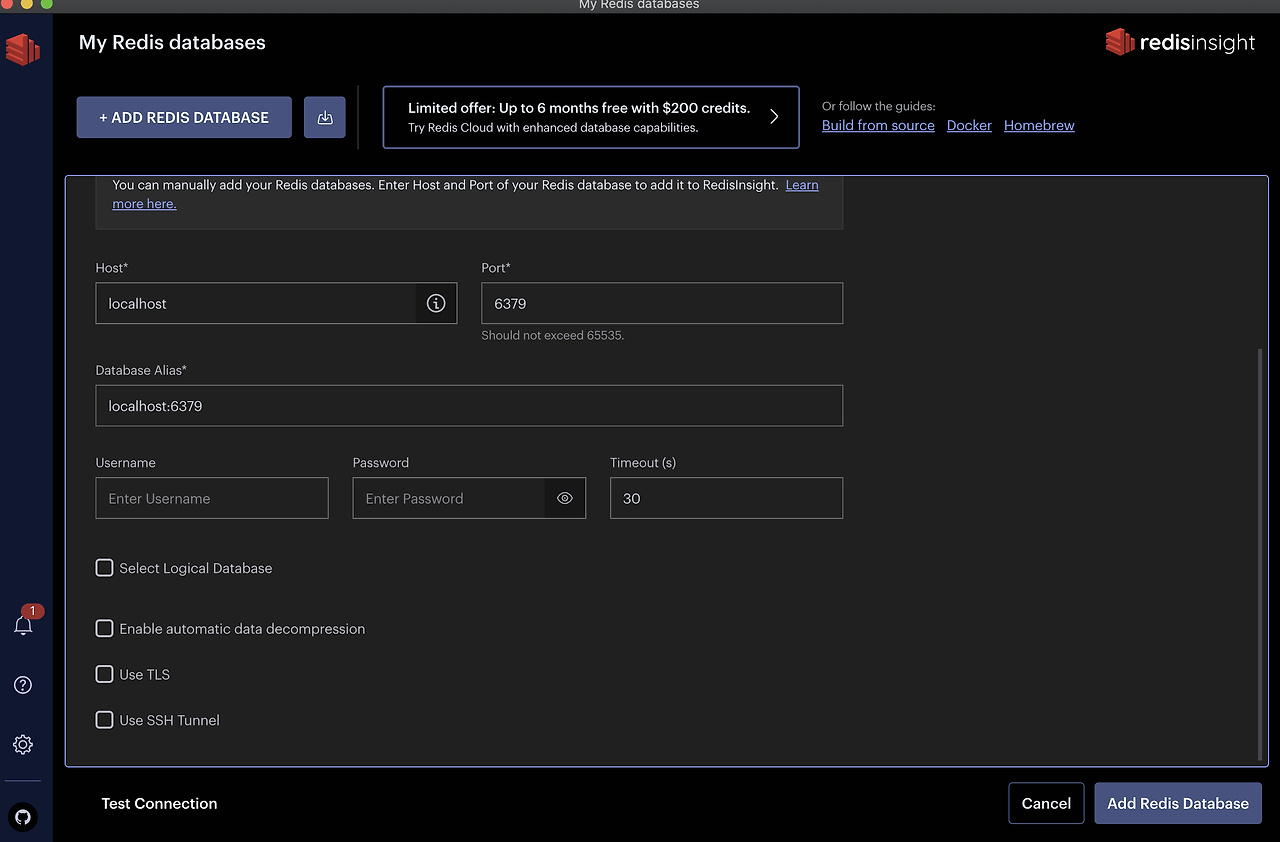Screen dimensions: 1280x842
Task: Toggle password visibility eye icon
Action: tap(565, 498)
